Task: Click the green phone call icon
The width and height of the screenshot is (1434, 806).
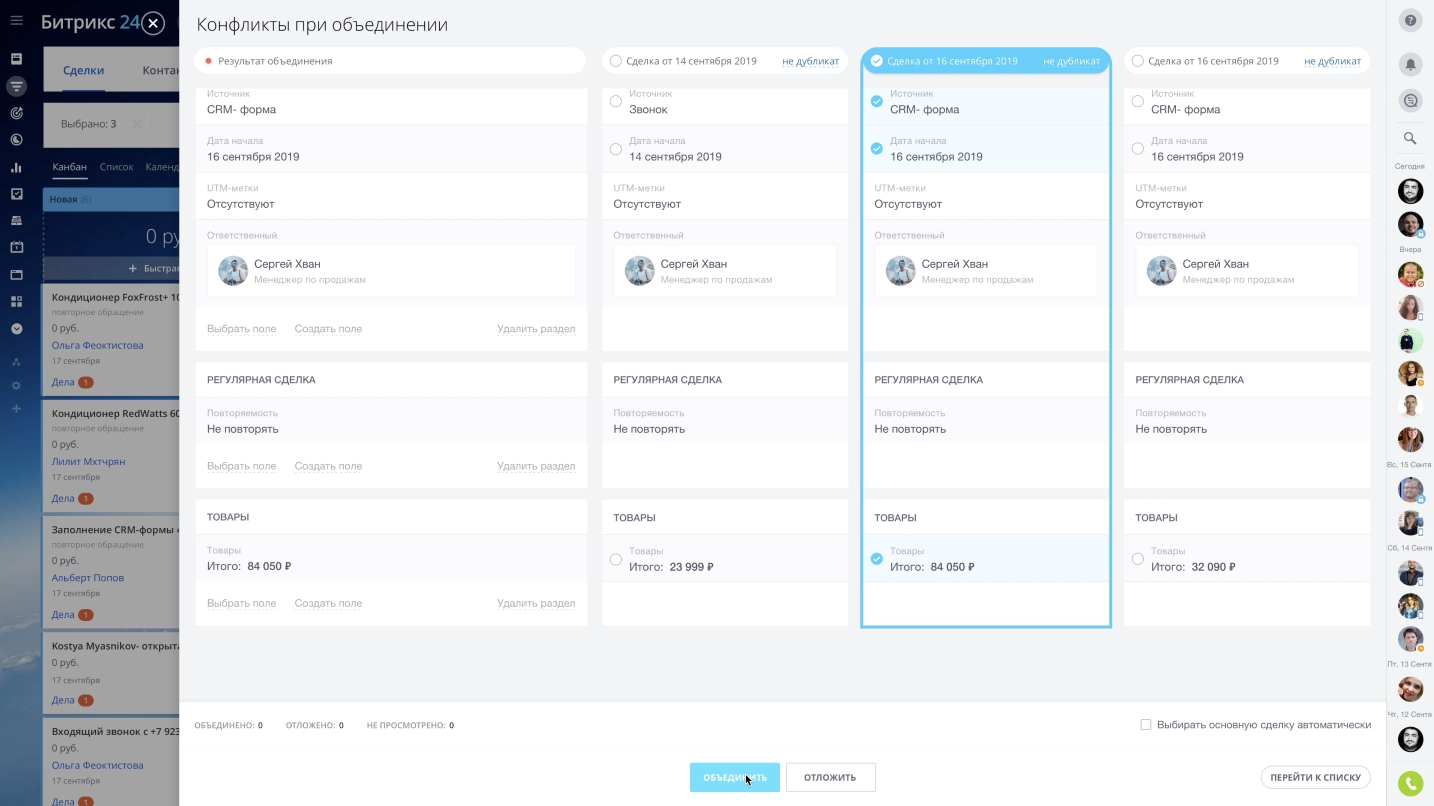Action: pyautogui.click(x=1410, y=784)
